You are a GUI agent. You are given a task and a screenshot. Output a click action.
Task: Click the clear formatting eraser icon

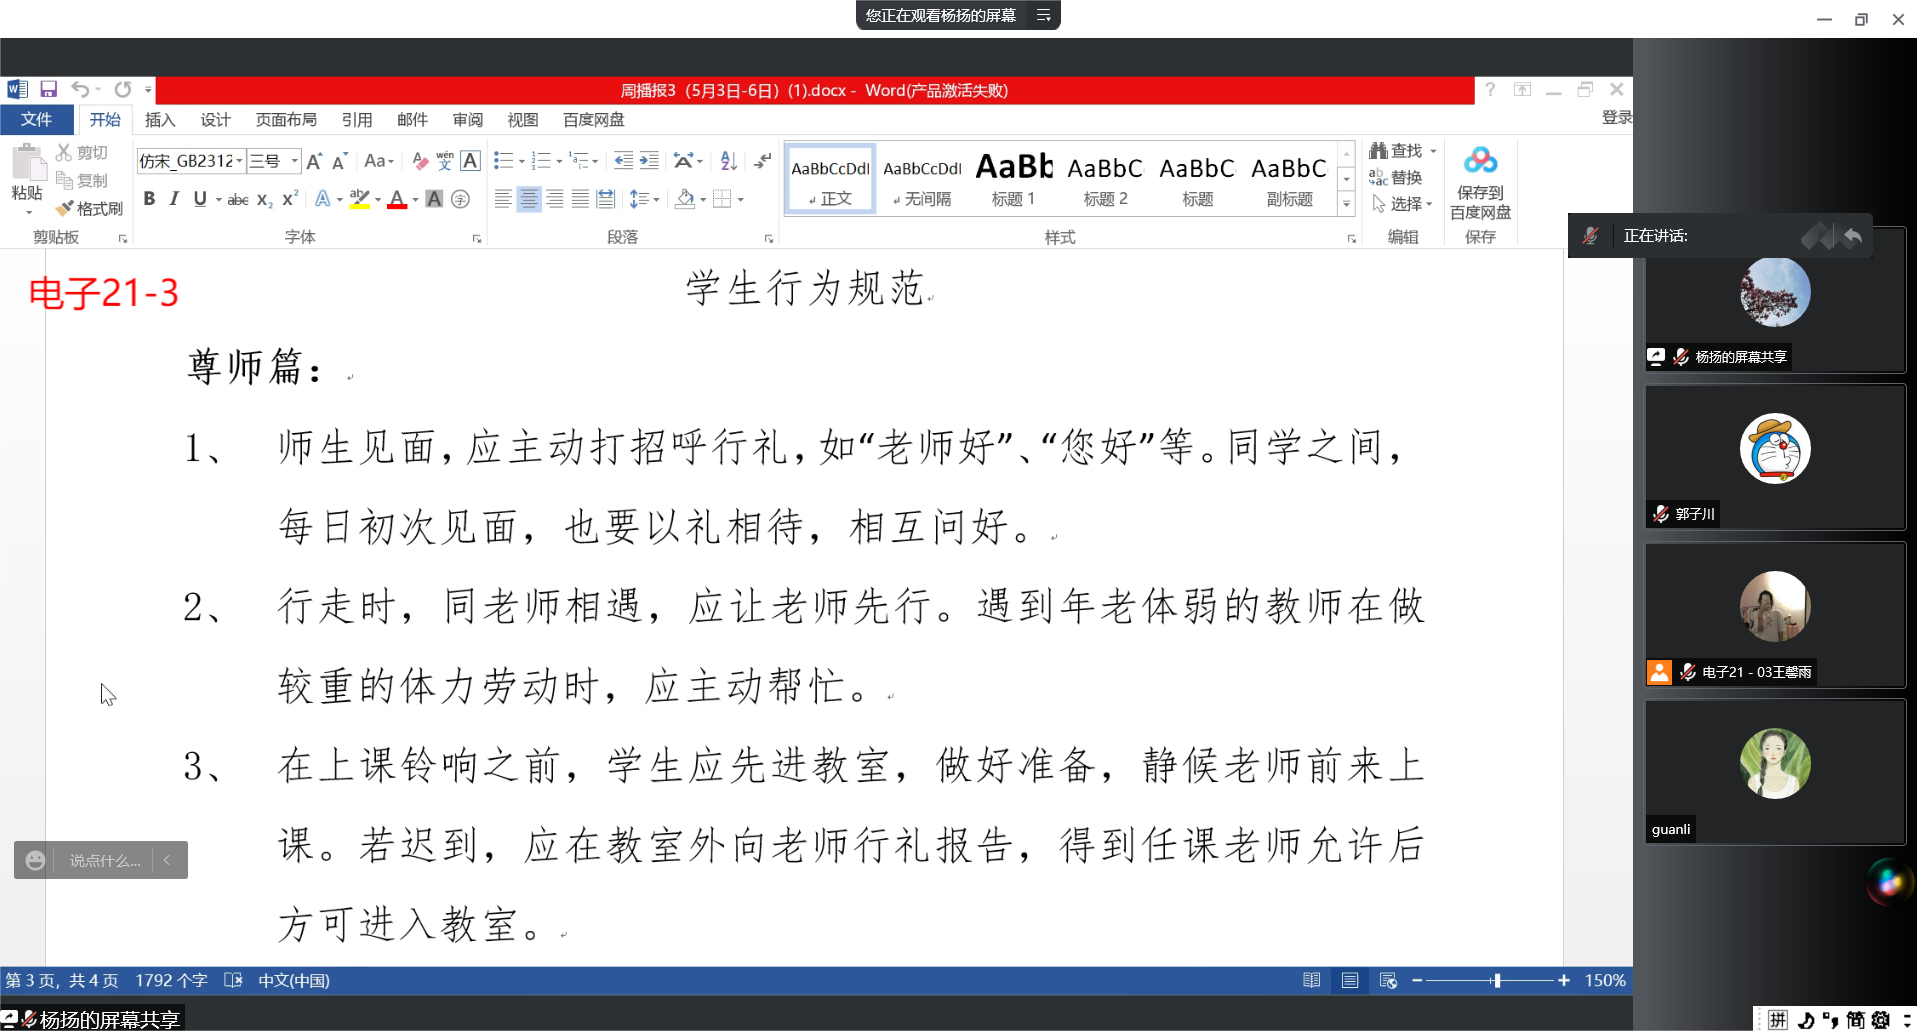420,161
